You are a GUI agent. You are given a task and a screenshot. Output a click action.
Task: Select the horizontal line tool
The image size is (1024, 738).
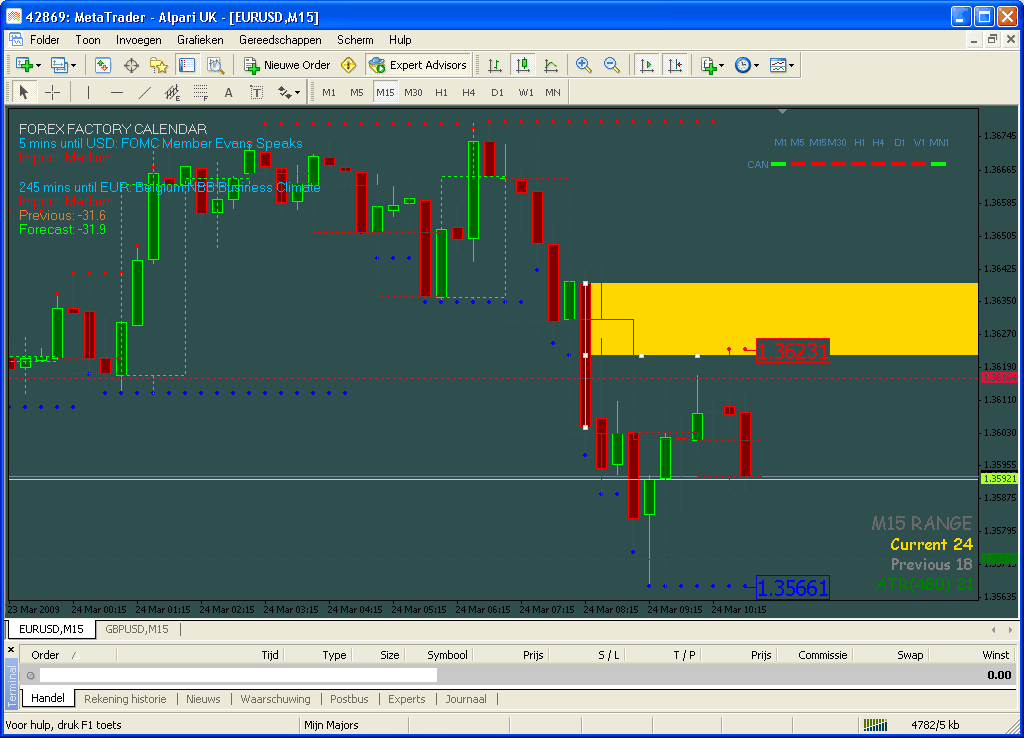[116, 92]
